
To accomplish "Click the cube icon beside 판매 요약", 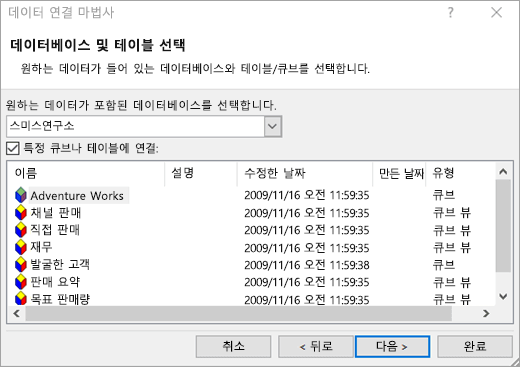I will [21, 282].
